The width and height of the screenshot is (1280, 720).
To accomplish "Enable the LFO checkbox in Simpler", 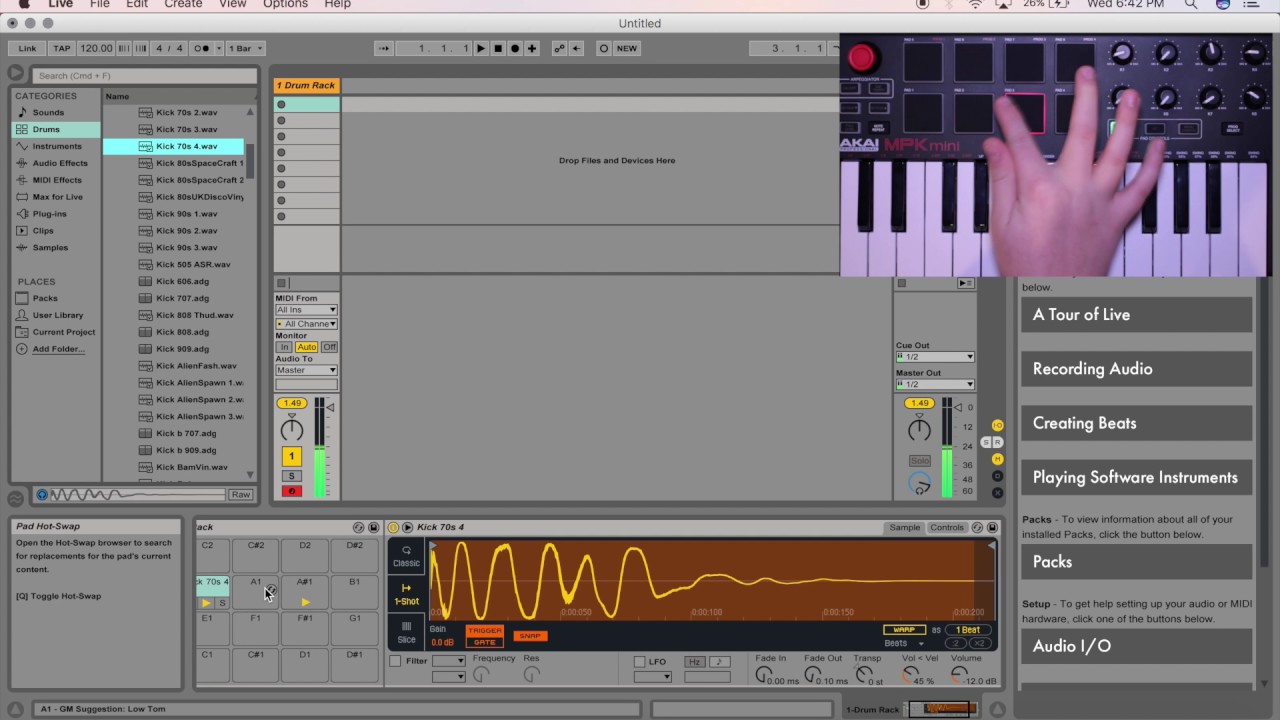I will [639, 661].
